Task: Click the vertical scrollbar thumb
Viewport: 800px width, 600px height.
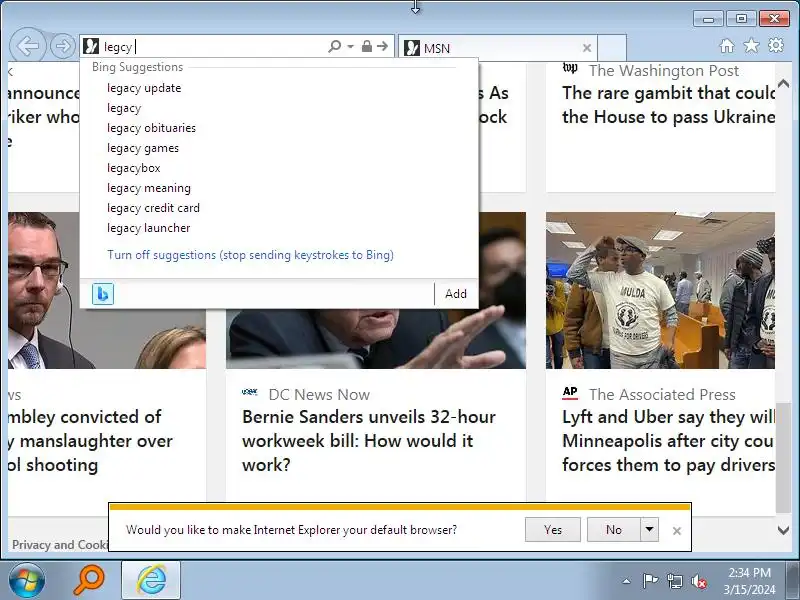Action: (784, 456)
